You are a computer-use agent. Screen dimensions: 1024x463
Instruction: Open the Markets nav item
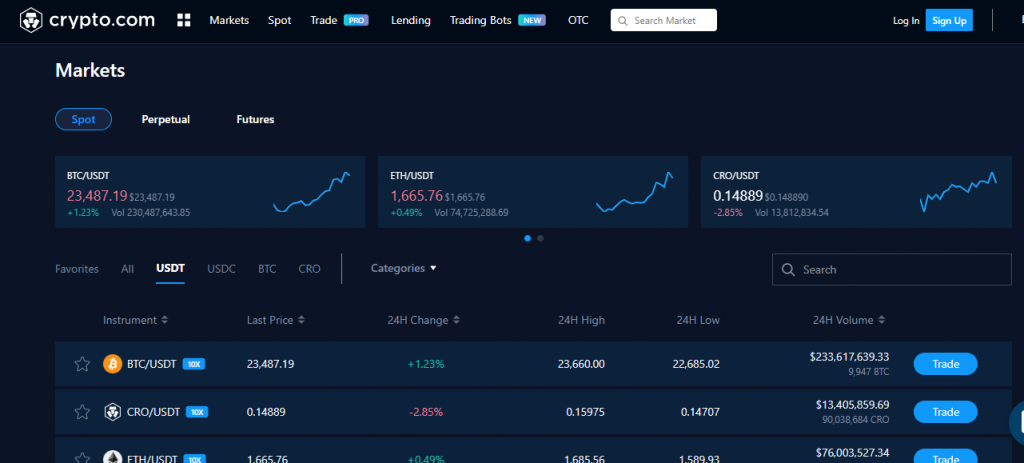(x=229, y=20)
